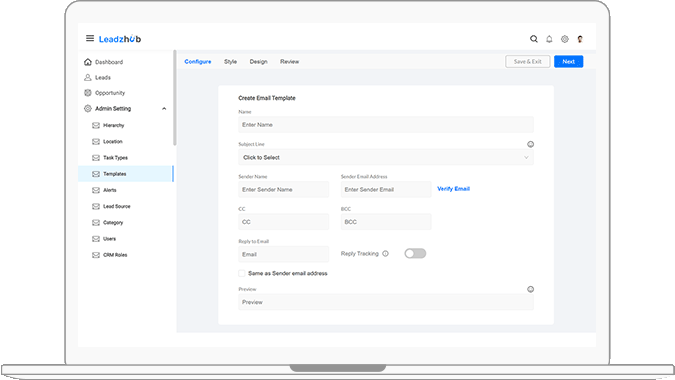Viewport: 675px width, 380px height.
Task: Select Location under Admin Setting
Action: click(113, 142)
